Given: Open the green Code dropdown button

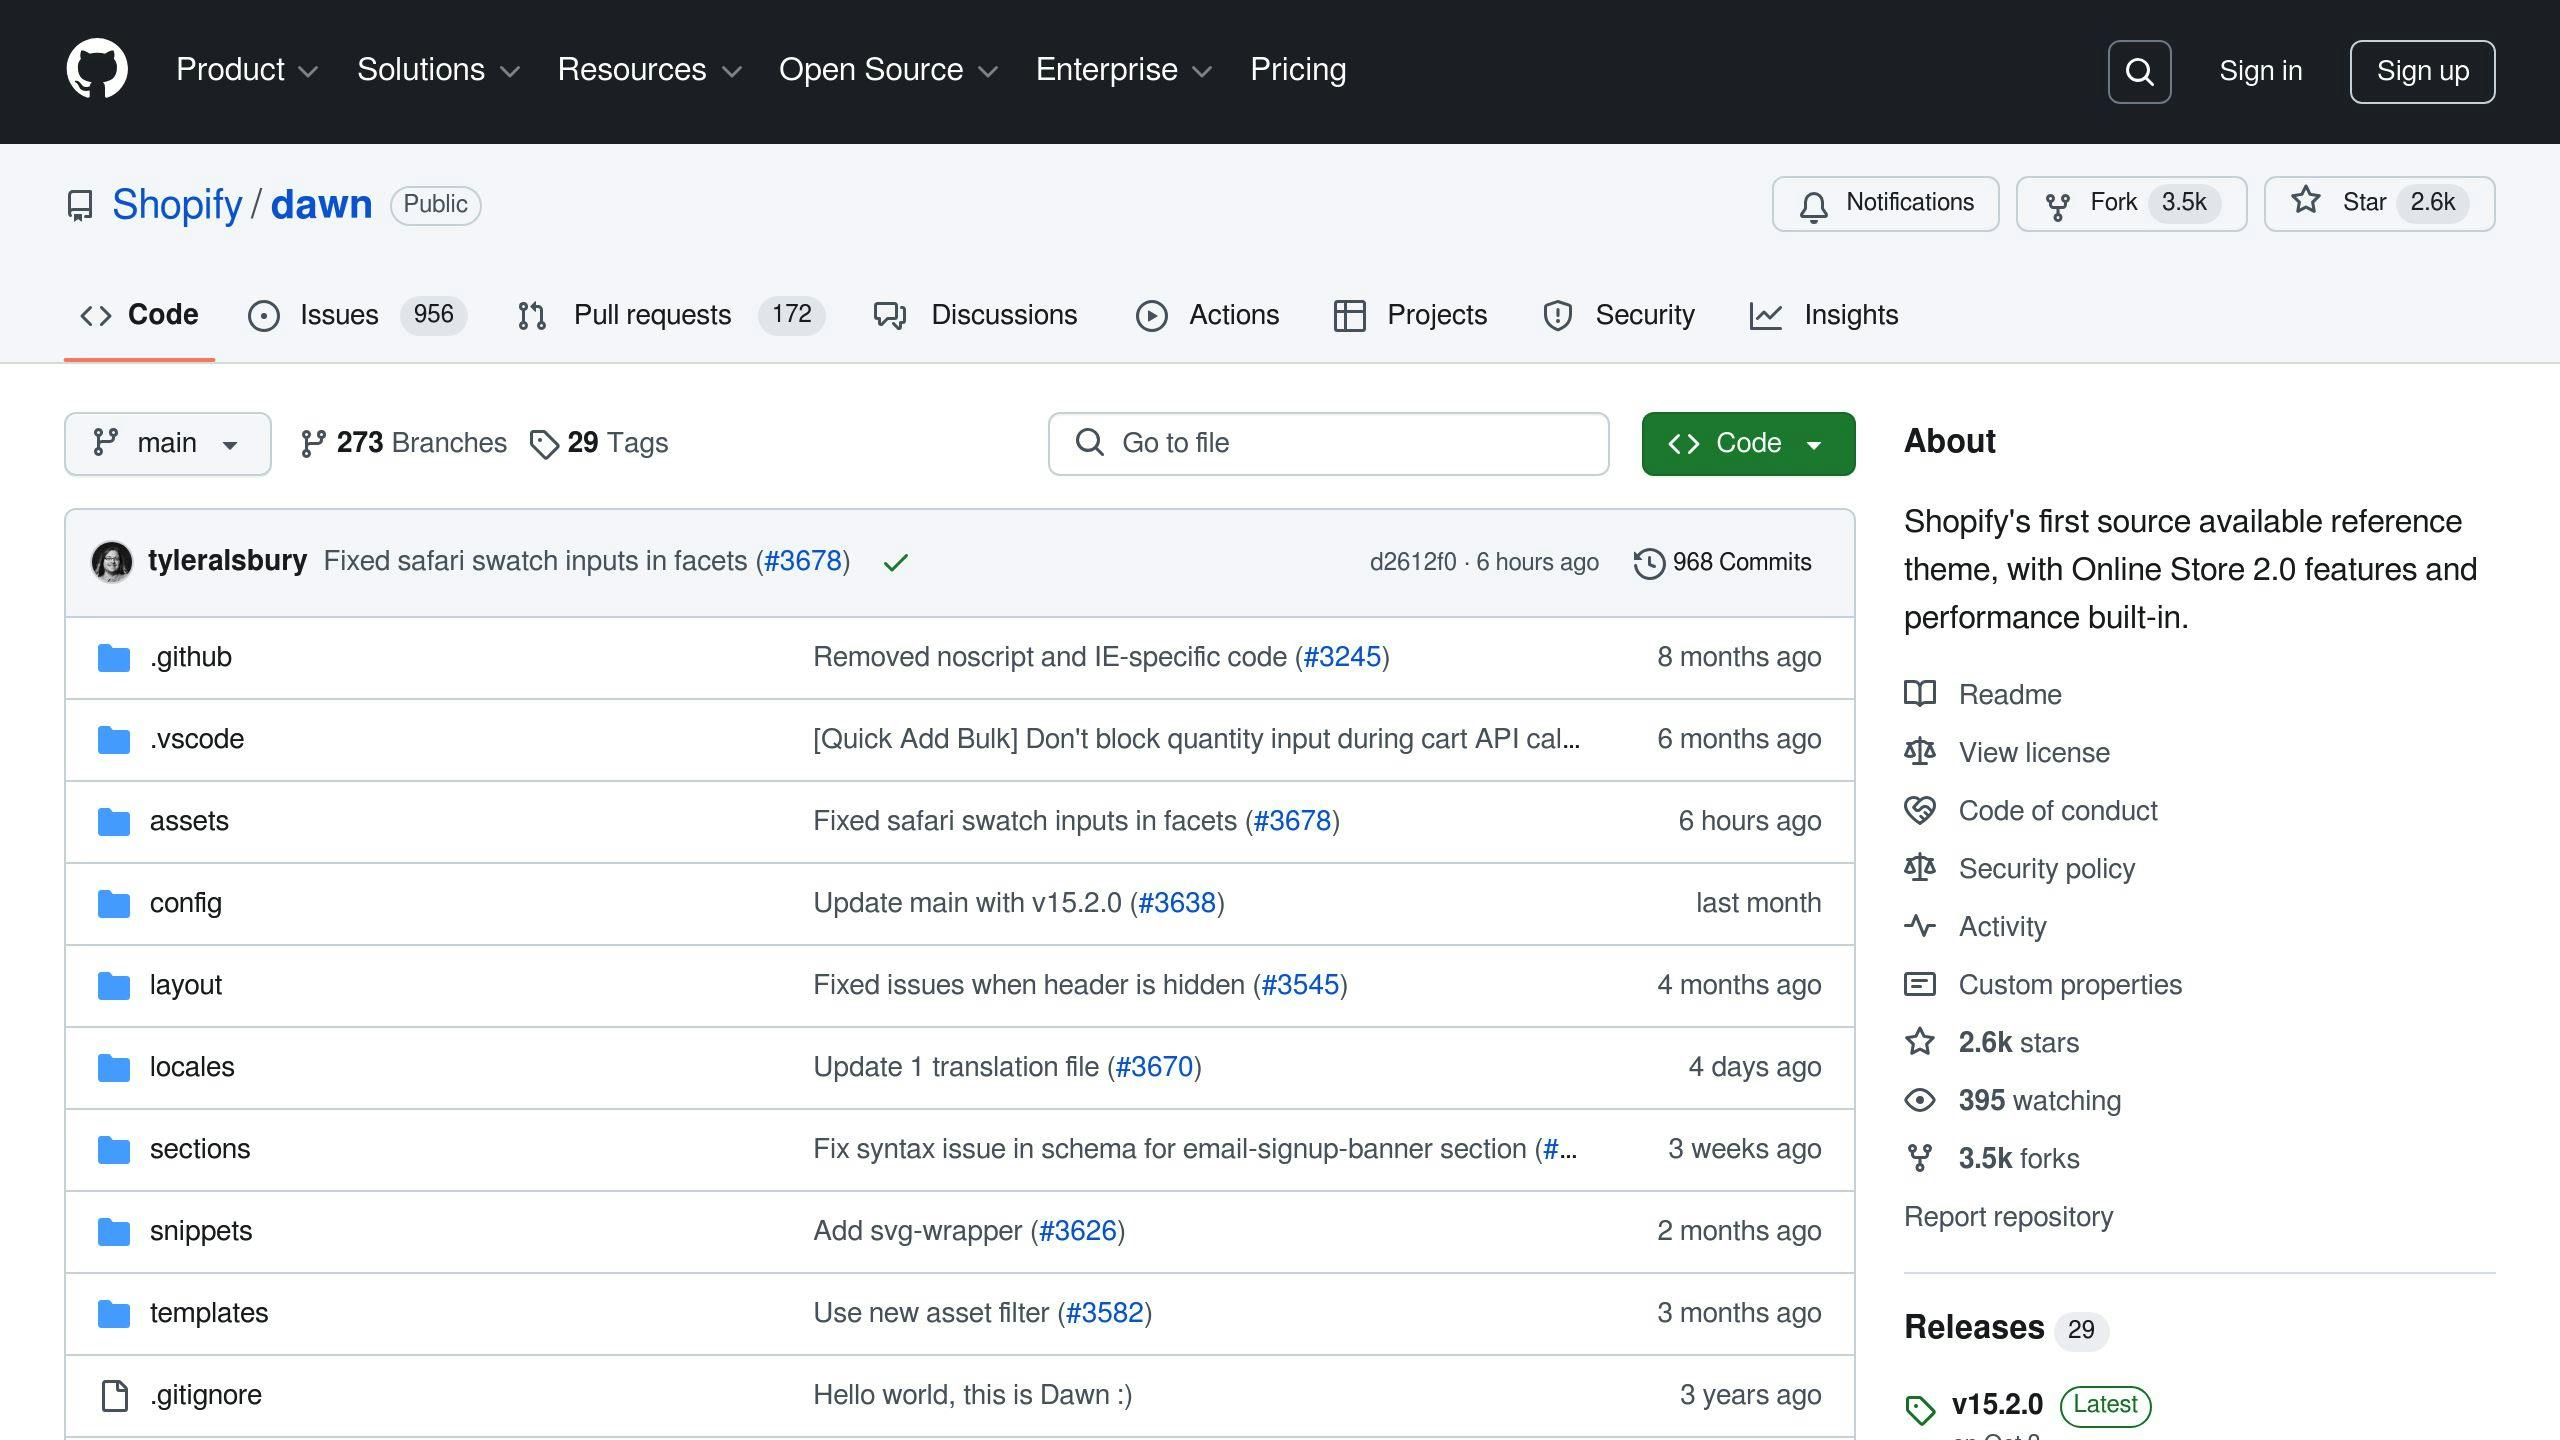Looking at the screenshot, I should pos(1748,444).
